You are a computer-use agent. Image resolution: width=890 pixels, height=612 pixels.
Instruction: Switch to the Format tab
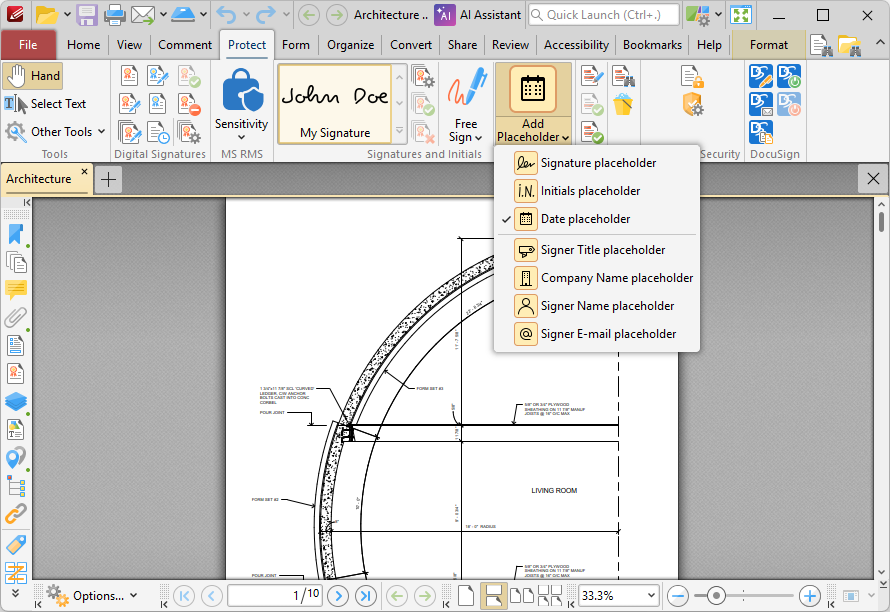769,45
